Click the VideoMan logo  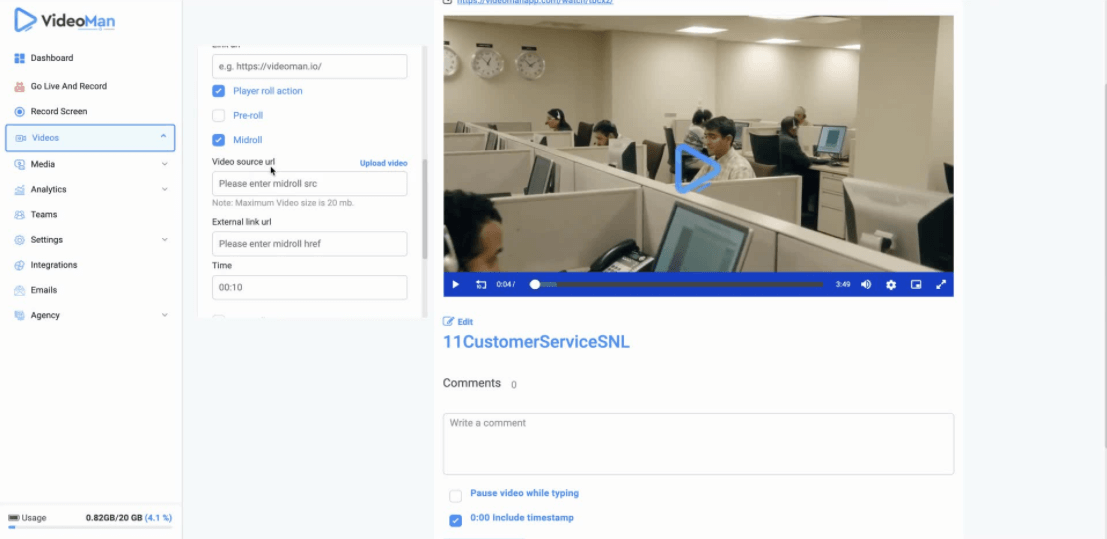coord(67,20)
